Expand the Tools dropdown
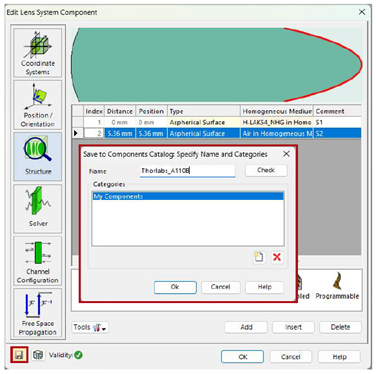Screen dimensions: 376x374 click(90, 327)
